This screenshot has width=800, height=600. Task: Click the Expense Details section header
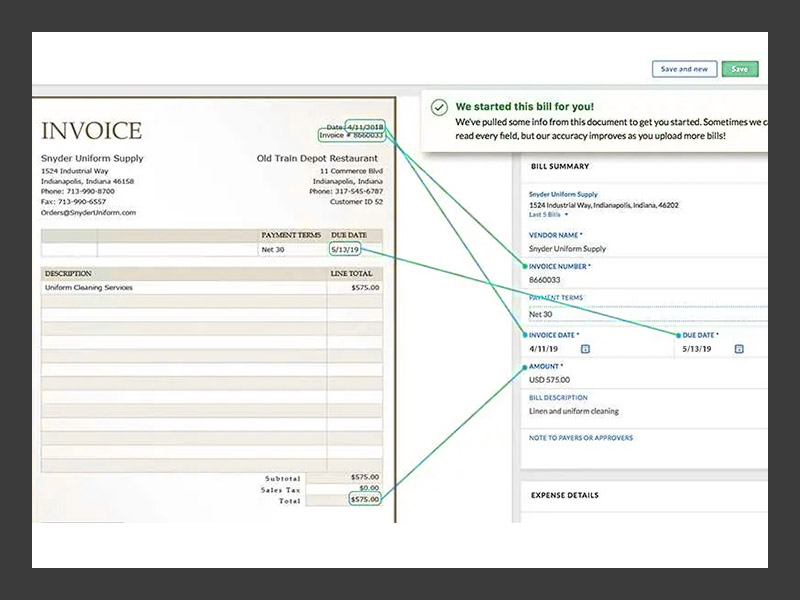565,495
